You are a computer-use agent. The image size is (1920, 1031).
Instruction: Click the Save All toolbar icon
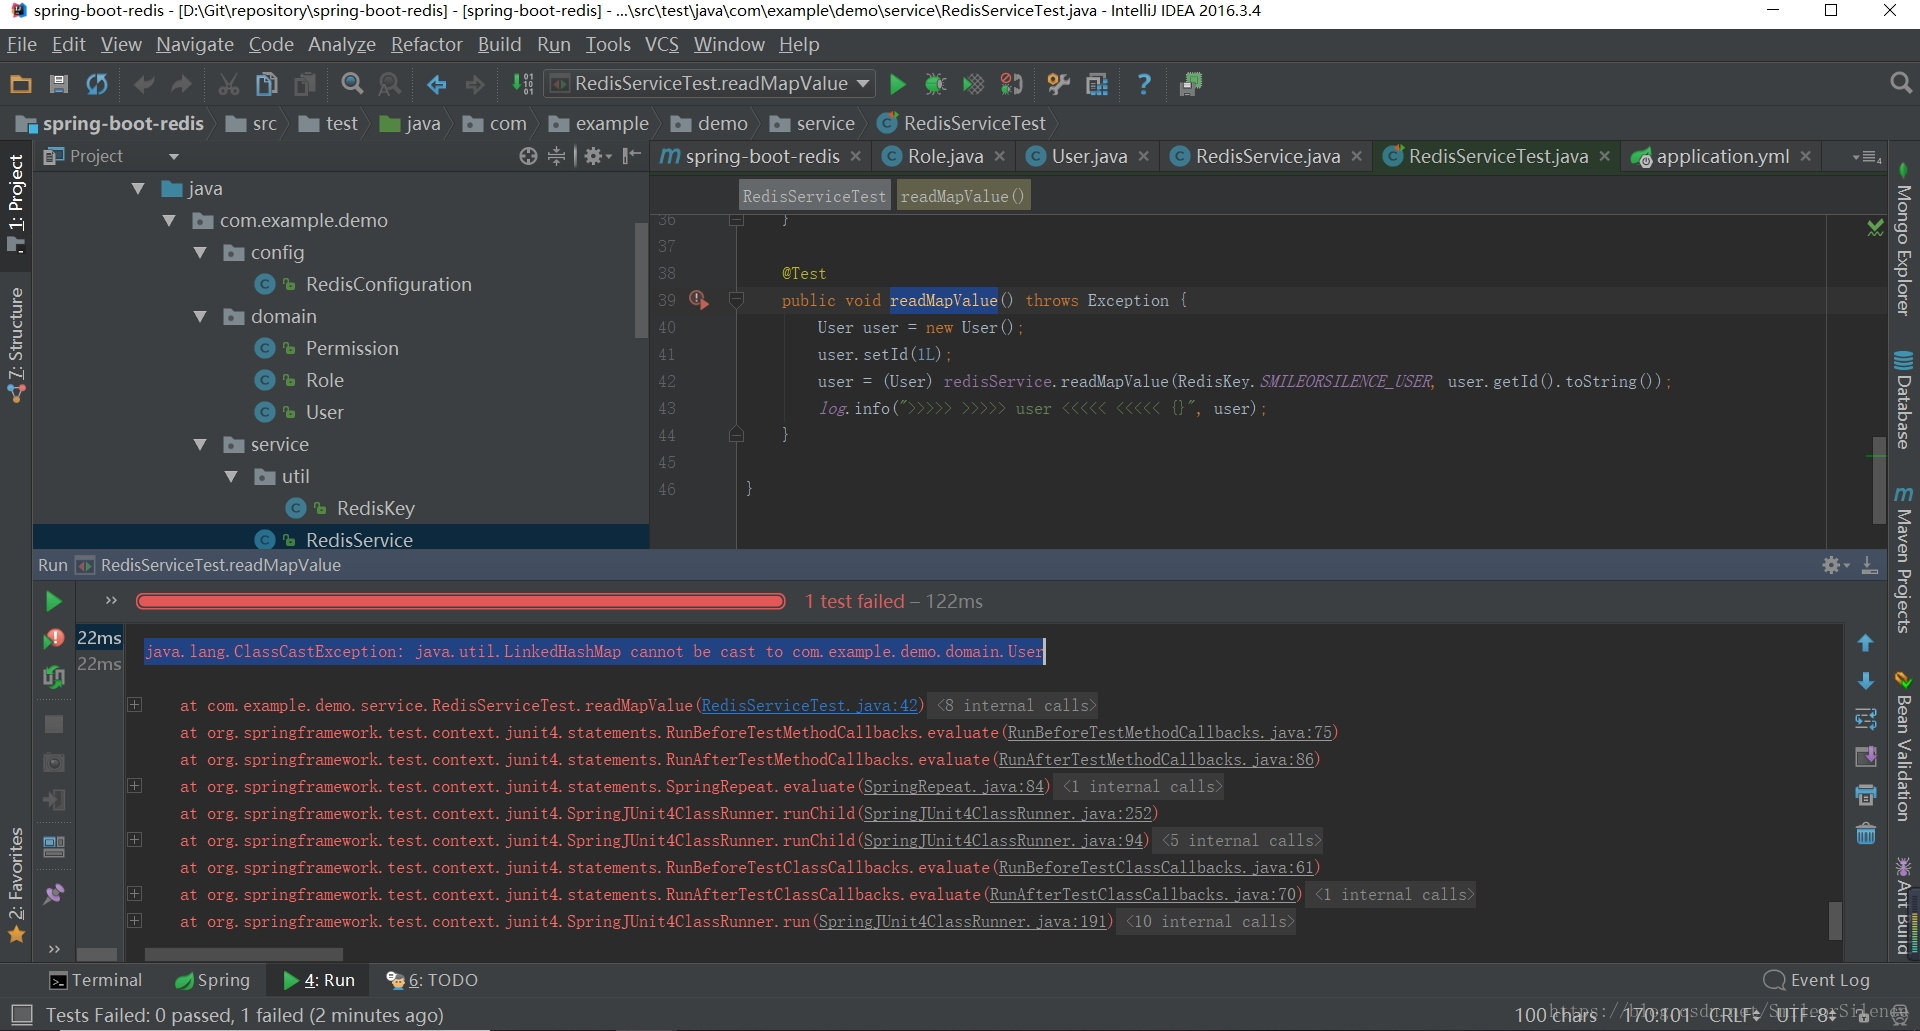(58, 85)
